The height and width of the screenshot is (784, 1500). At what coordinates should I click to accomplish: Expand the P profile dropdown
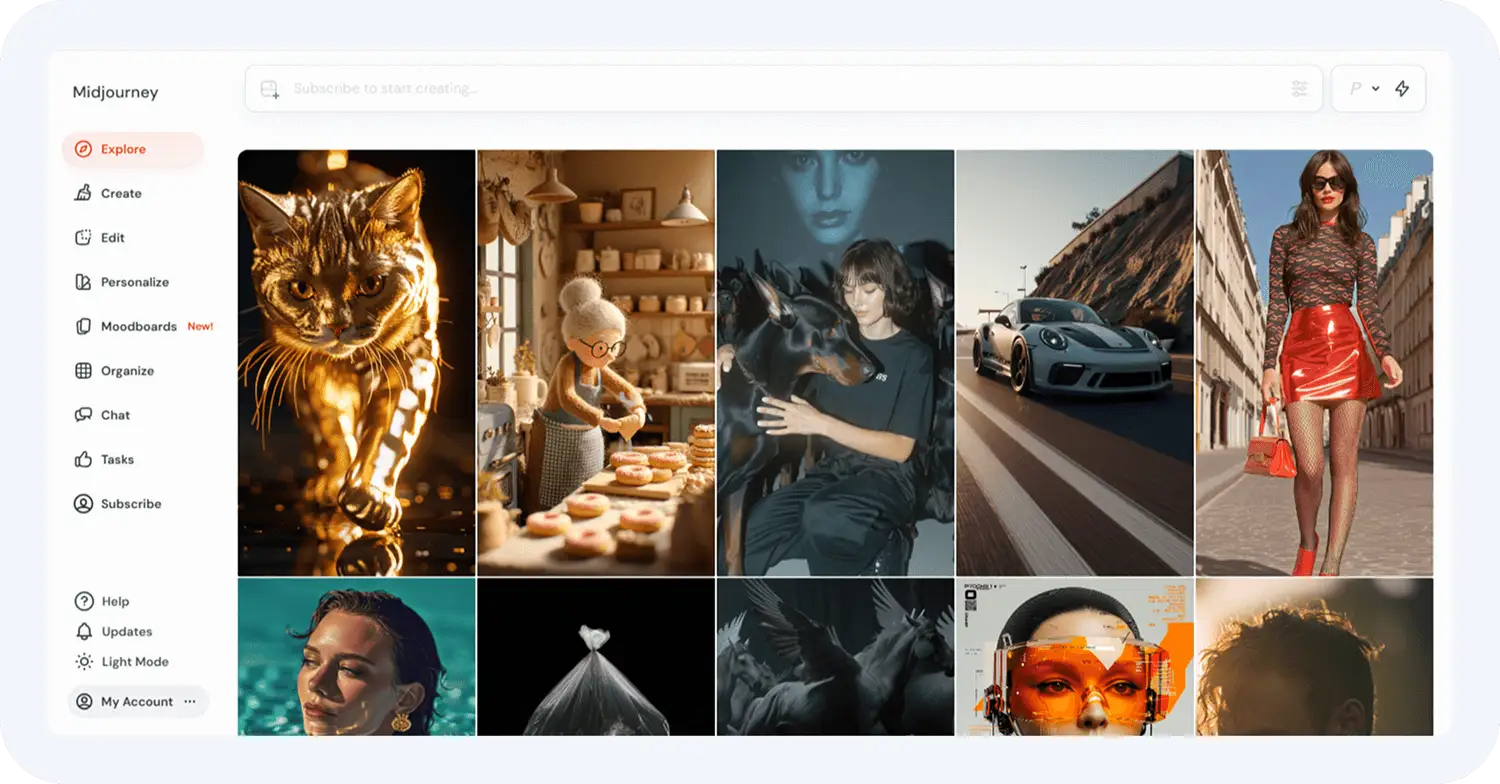coord(1364,88)
